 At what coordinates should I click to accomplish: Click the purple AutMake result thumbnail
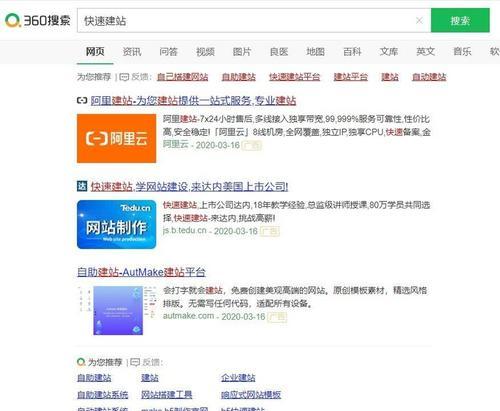point(117,310)
